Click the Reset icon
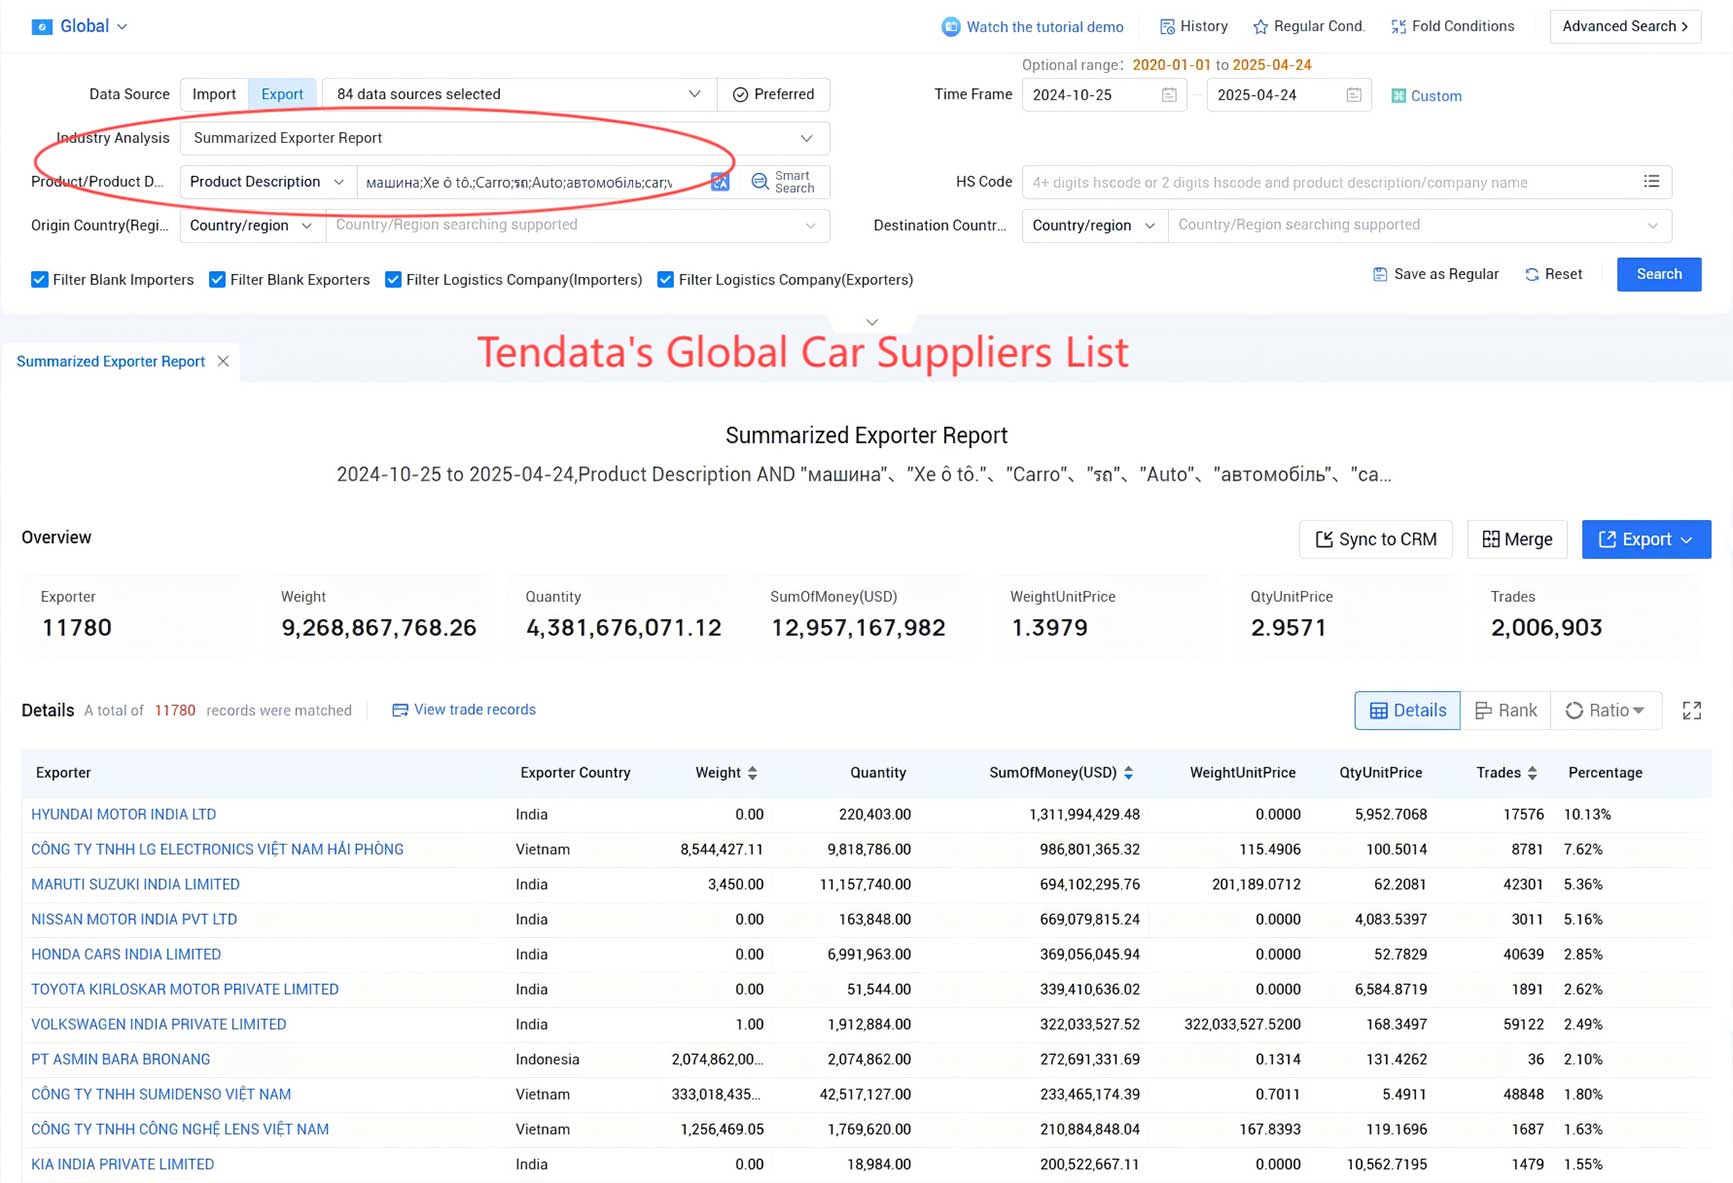 pyautogui.click(x=1532, y=274)
